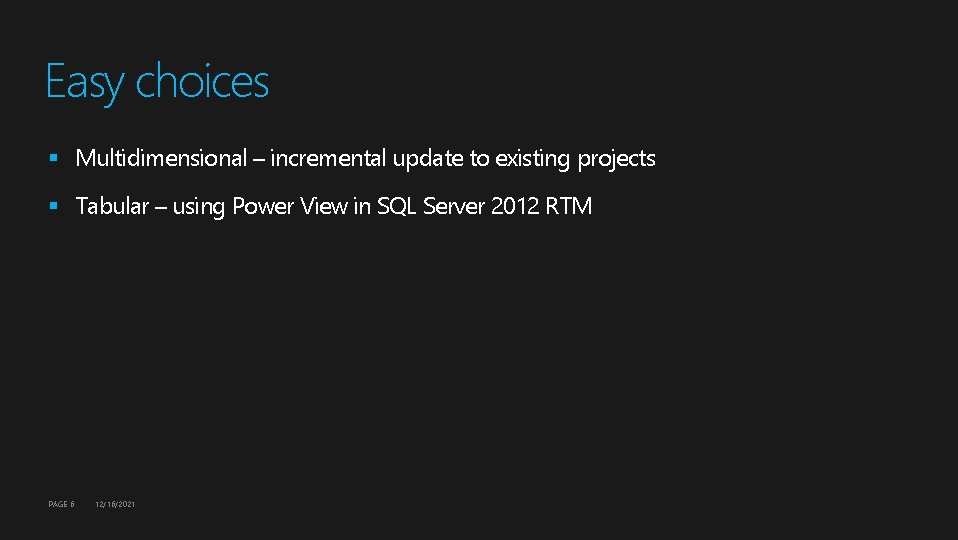Click the 'Easy choices' slide title
The image size is (958, 540).
157,82
